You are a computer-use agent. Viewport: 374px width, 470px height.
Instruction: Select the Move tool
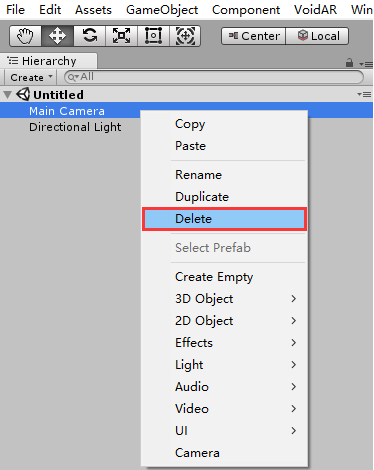(57, 36)
